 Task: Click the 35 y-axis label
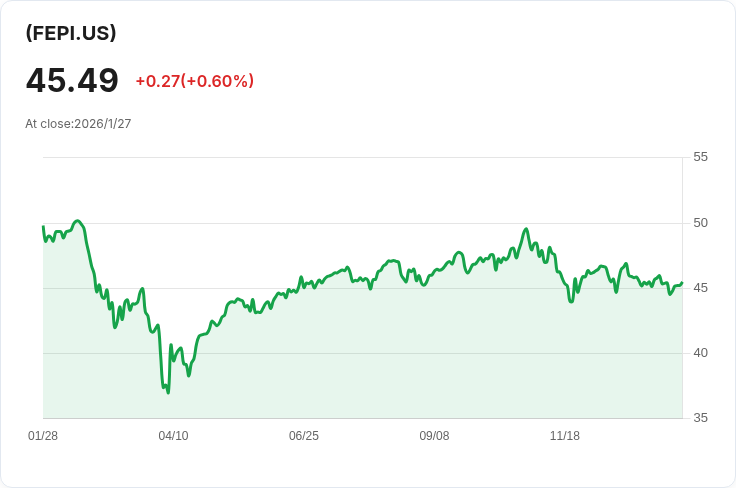coord(700,418)
